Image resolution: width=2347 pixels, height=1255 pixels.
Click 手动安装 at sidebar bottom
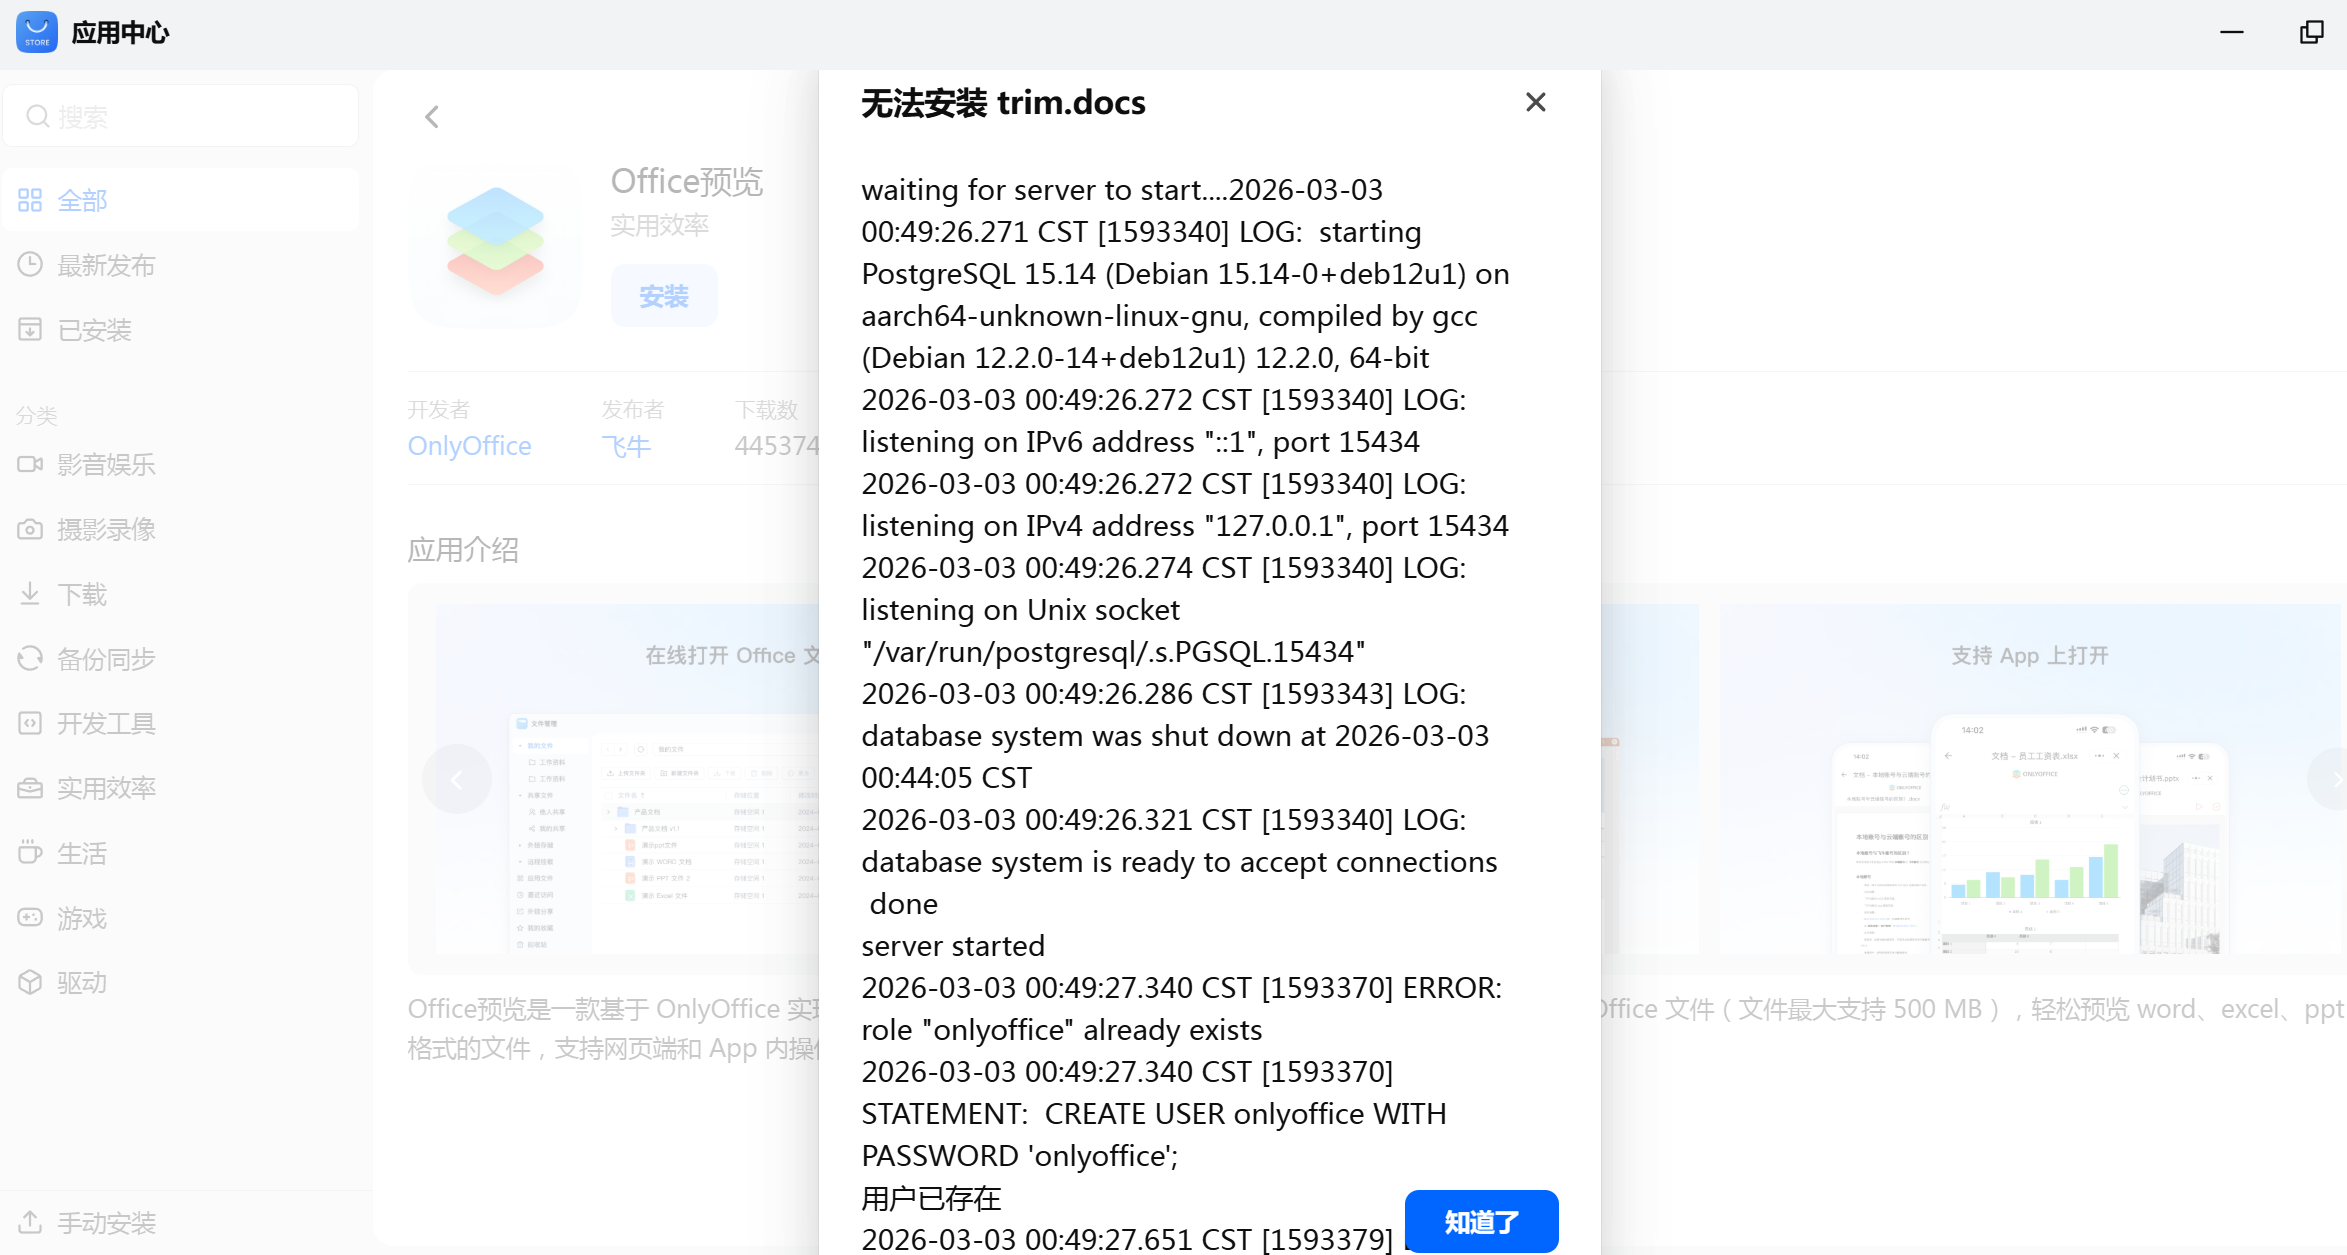pos(106,1223)
